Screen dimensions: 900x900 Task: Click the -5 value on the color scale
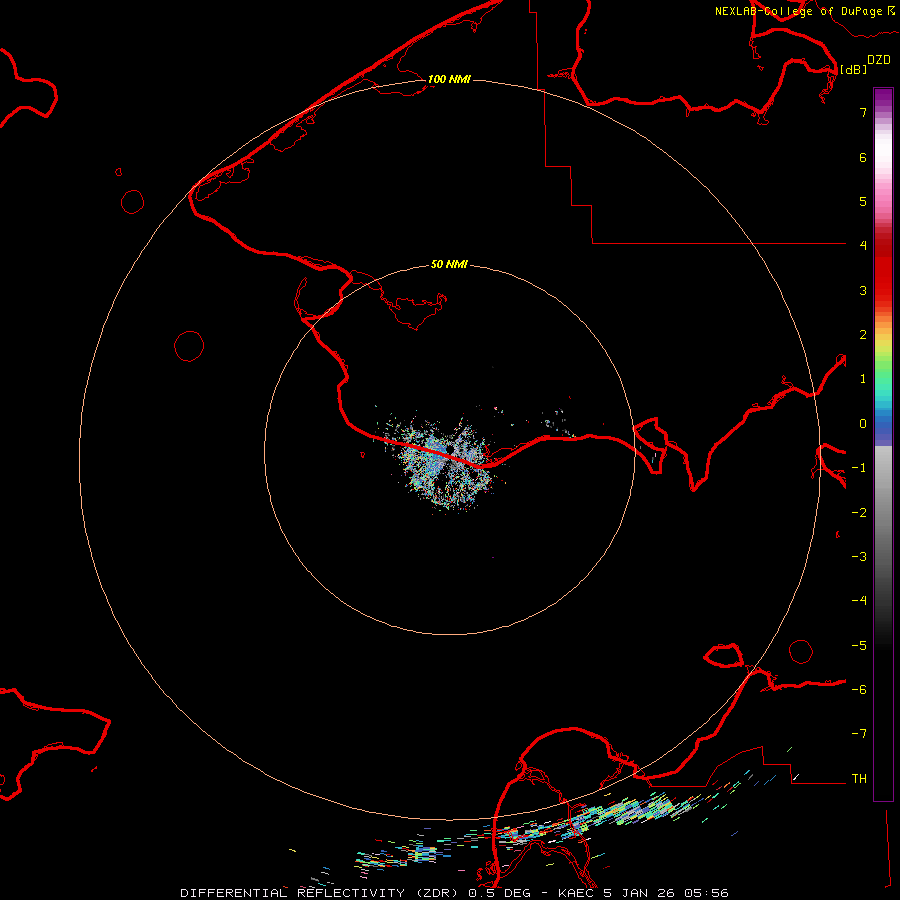coord(859,646)
